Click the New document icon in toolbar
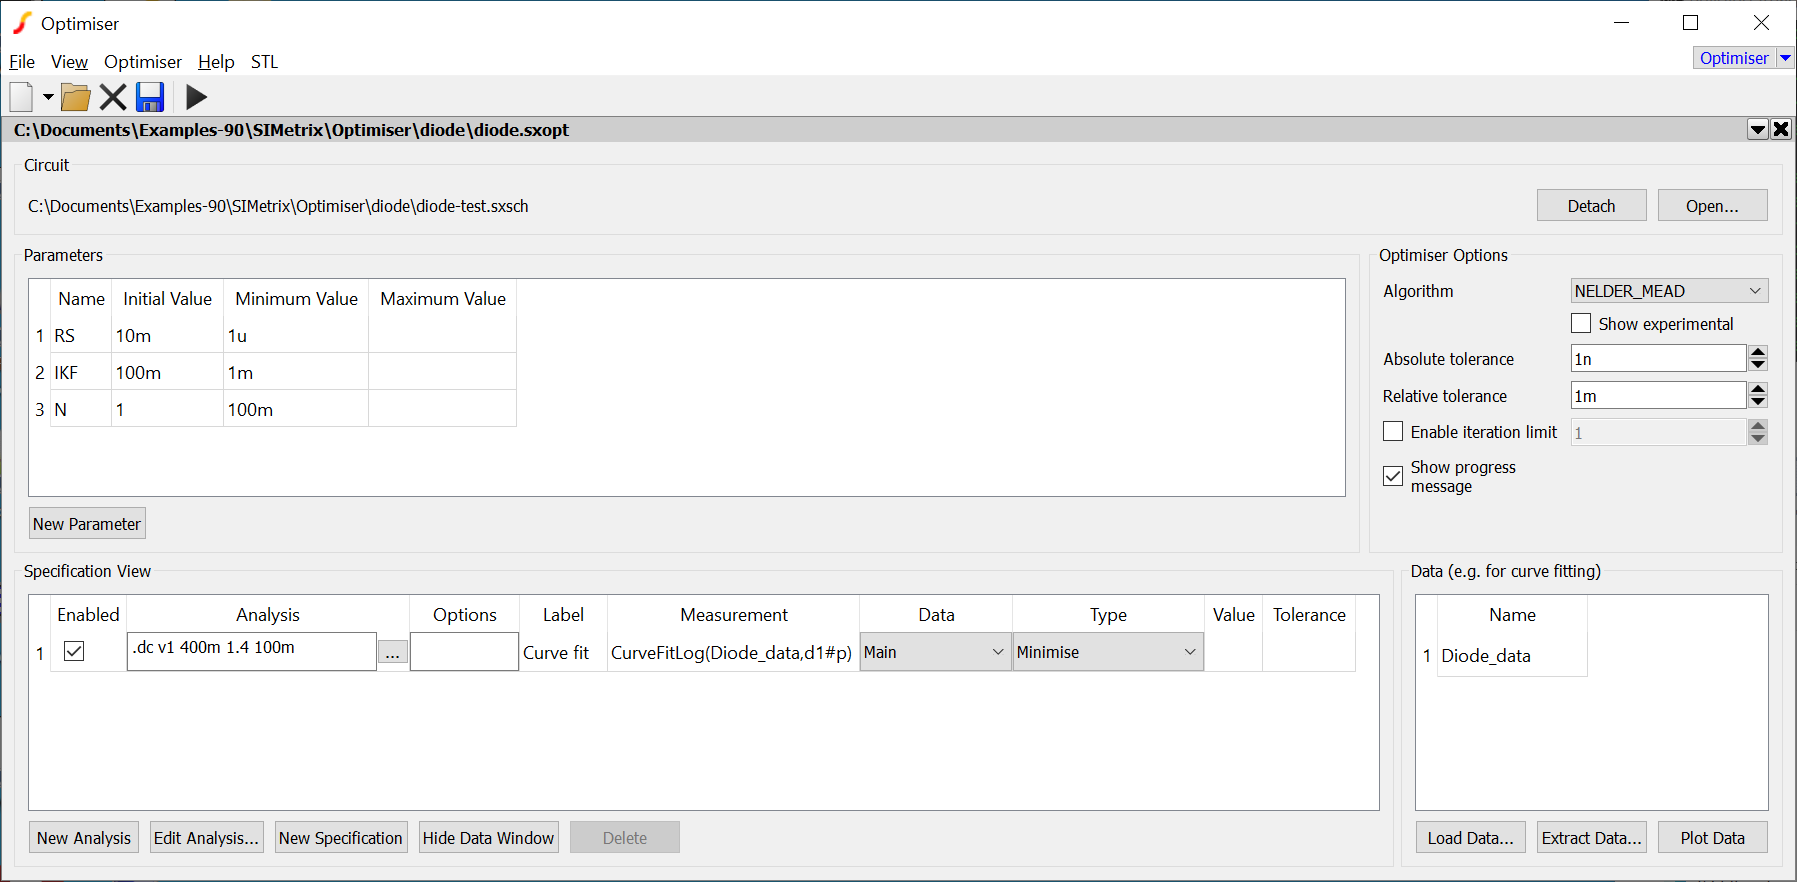Viewport: 1797px width, 882px height. click(x=21, y=97)
